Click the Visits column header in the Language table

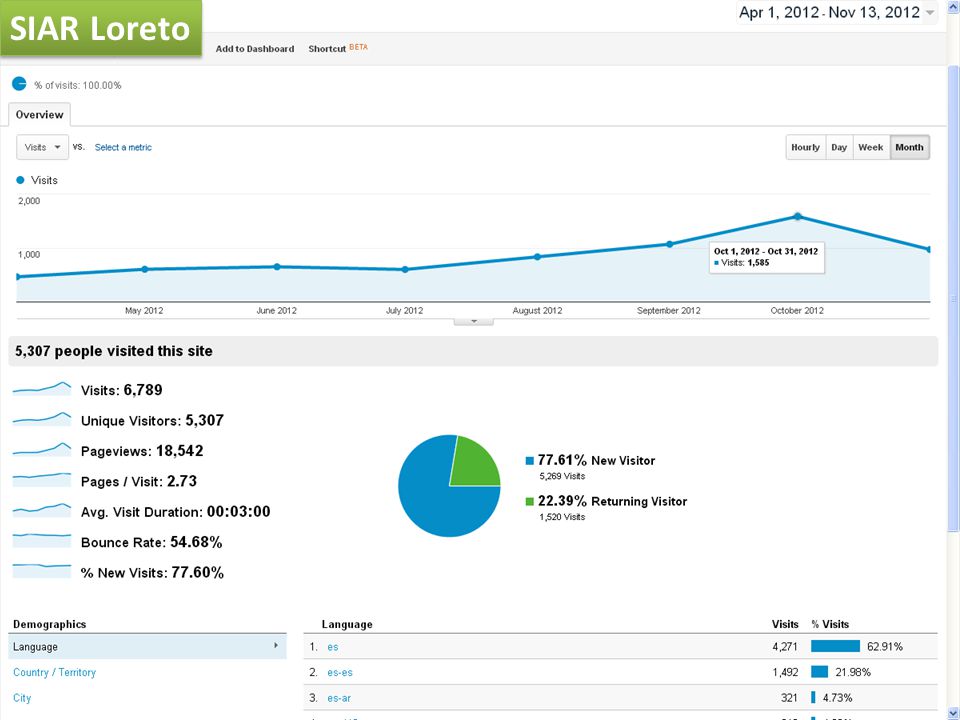coord(785,624)
